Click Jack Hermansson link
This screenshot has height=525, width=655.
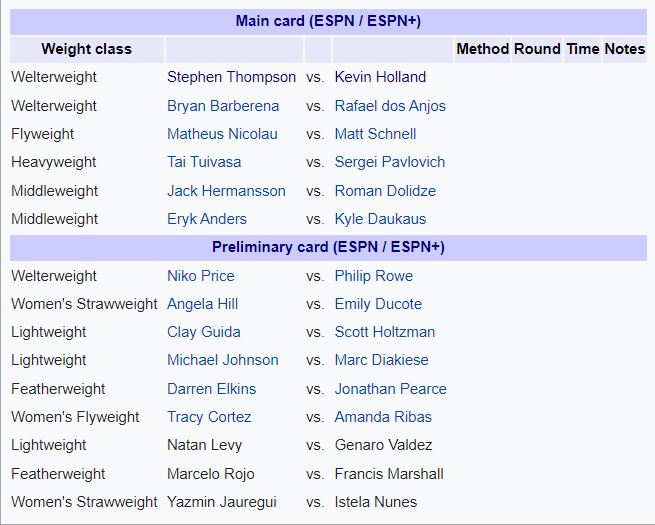pyautogui.click(x=226, y=191)
